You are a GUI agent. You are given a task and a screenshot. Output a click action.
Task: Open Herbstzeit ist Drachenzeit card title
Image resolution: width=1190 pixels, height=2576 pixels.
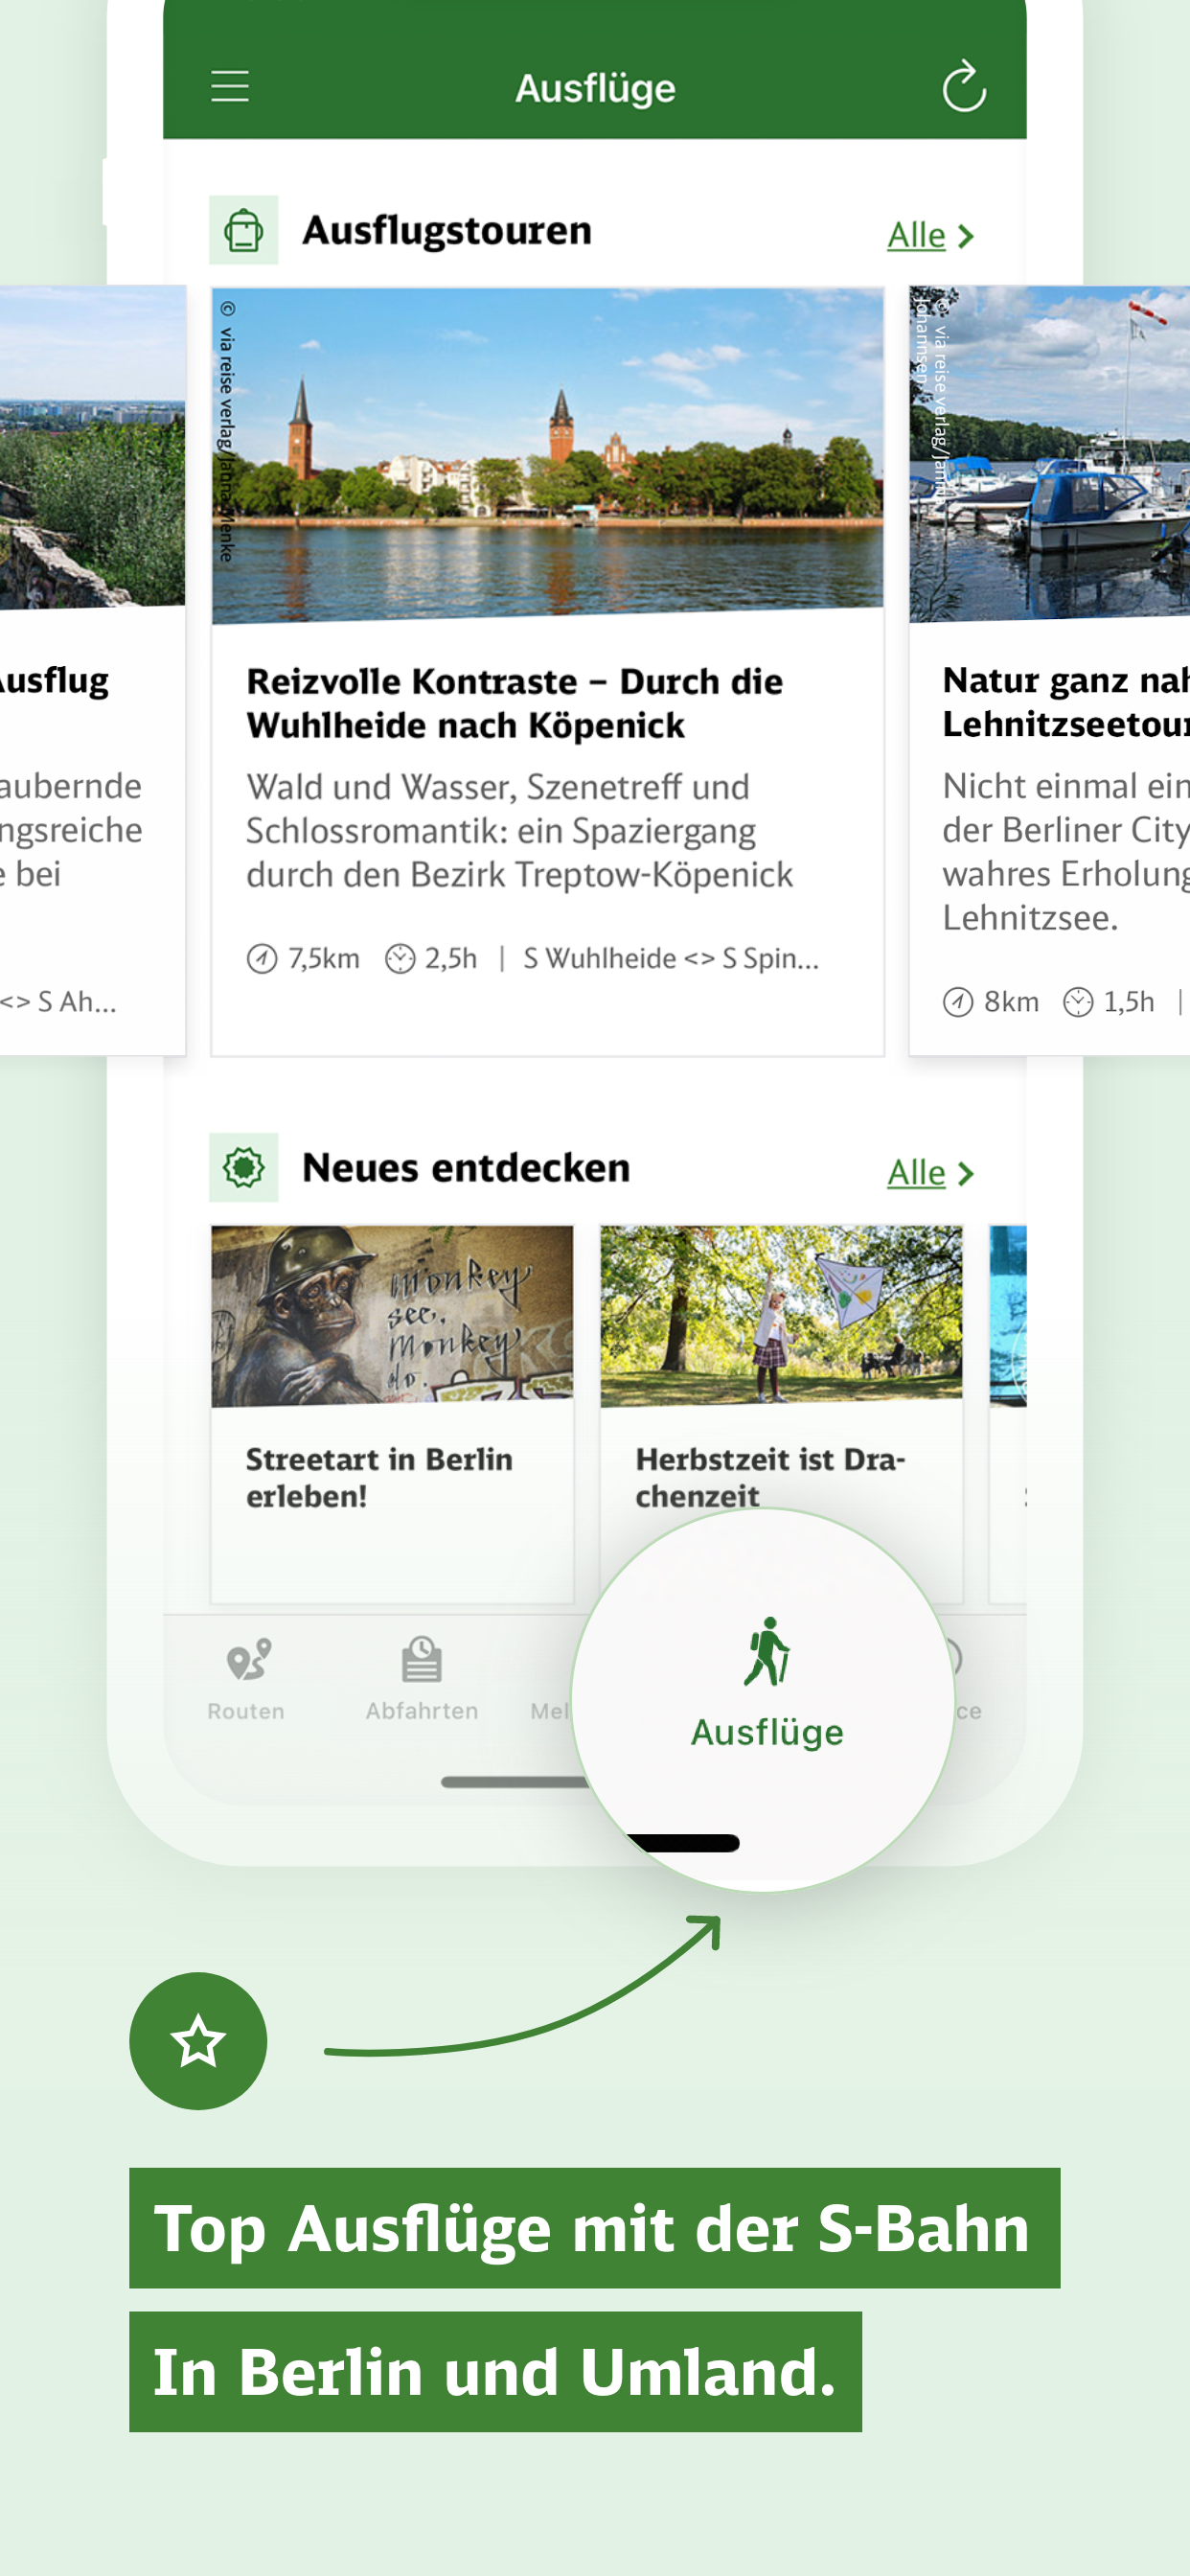[770, 1477]
